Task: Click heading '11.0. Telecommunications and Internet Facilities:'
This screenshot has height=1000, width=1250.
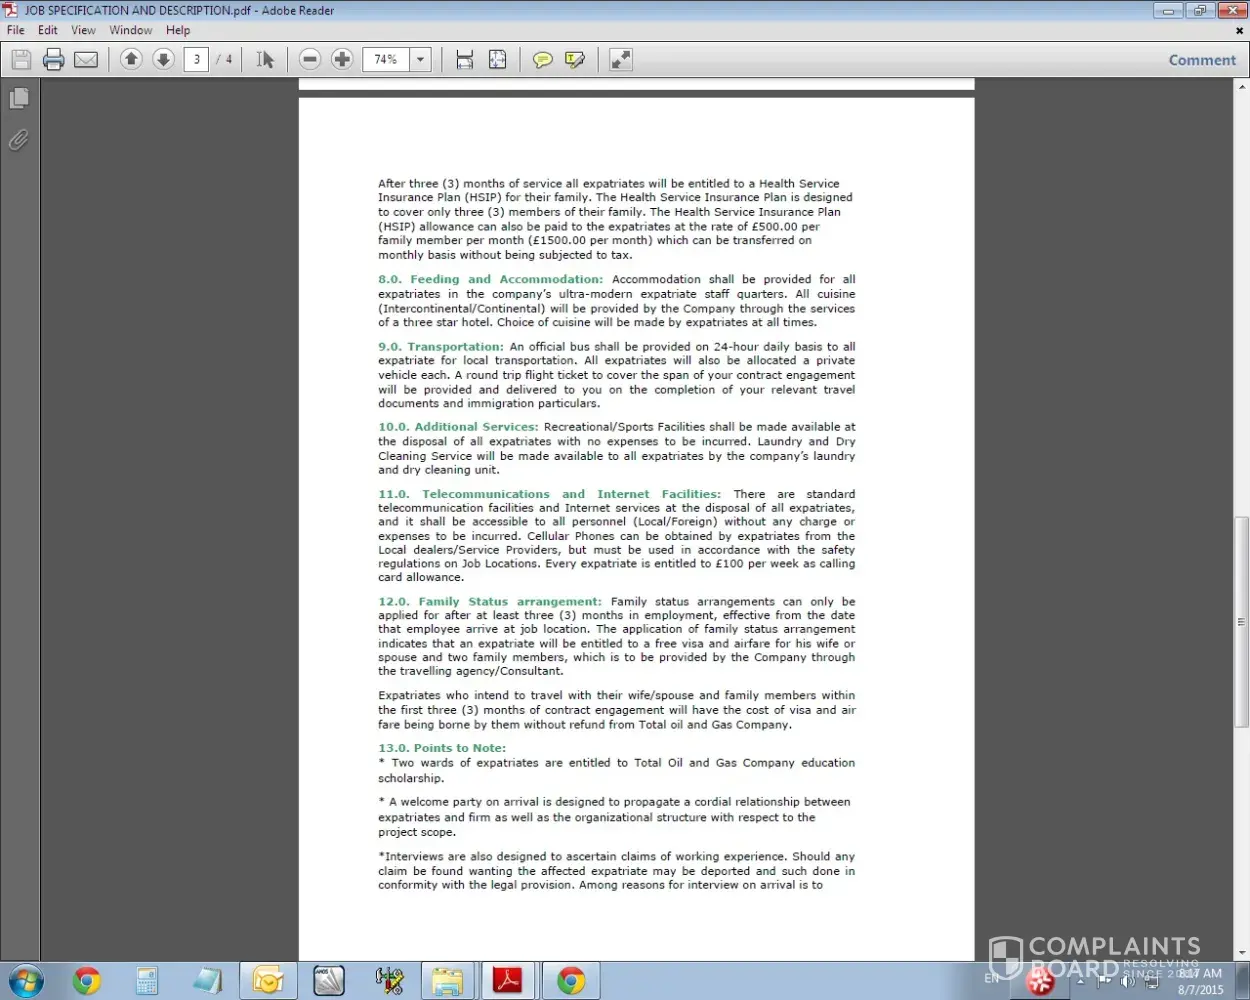Action: pos(549,494)
